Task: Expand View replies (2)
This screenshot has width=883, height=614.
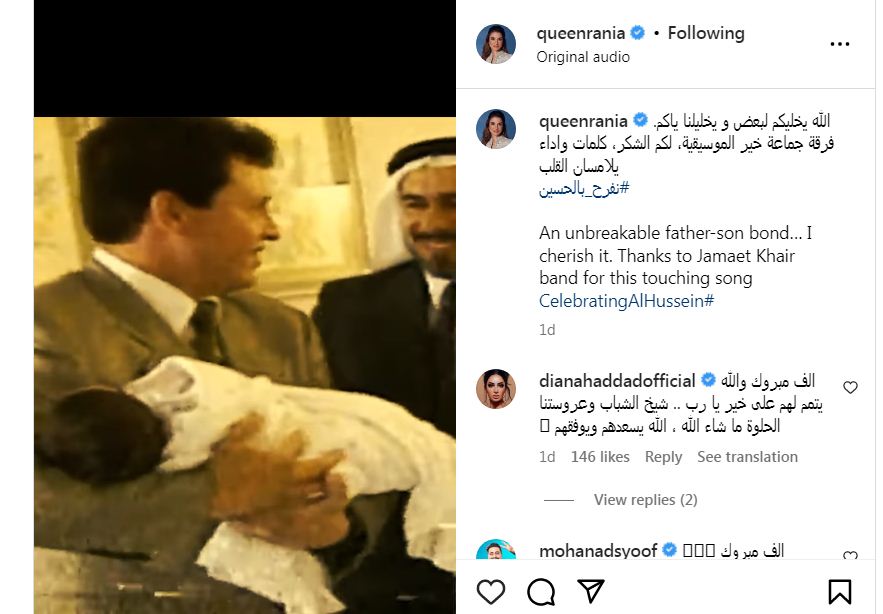Action: click(x=645, y=500)
